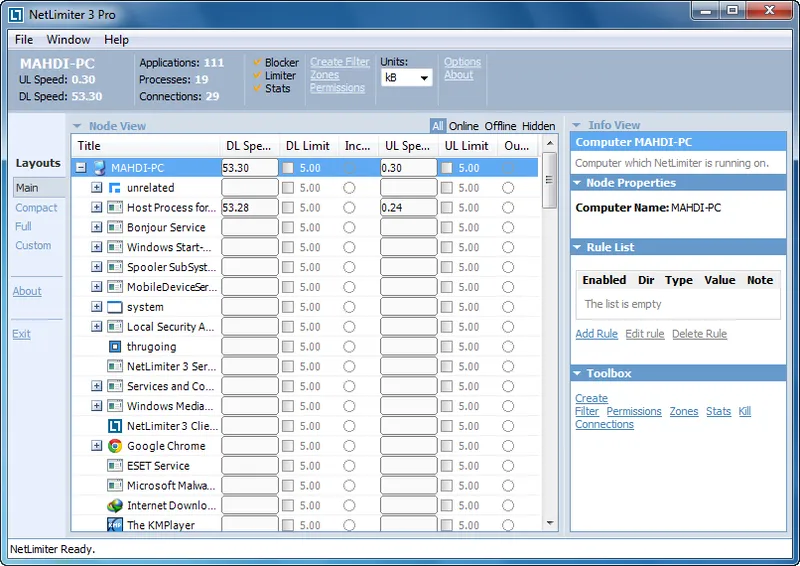Click the Node View scrollbar thumb
The height and width of the screenshot is (566, 800).
pos(549,180)
